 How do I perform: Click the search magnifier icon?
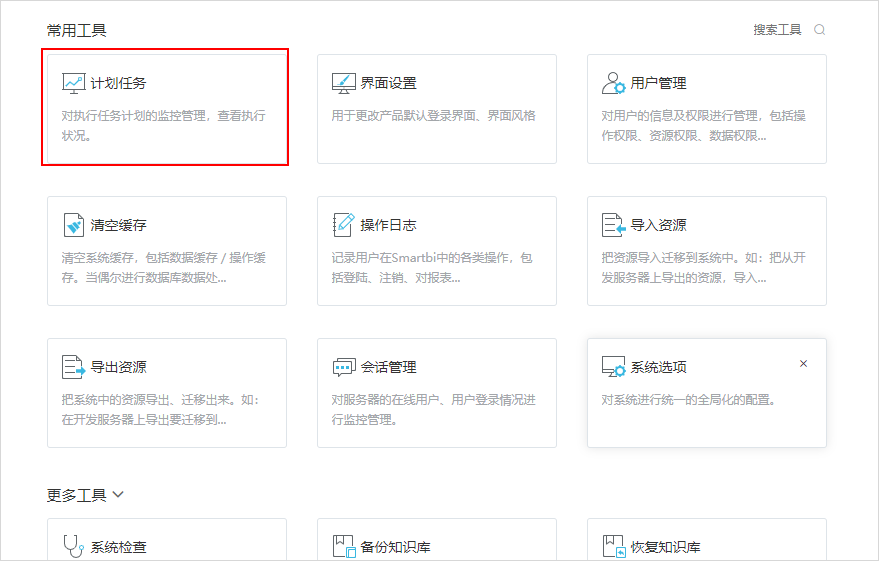pyautogui.click(x=820, y=30)
